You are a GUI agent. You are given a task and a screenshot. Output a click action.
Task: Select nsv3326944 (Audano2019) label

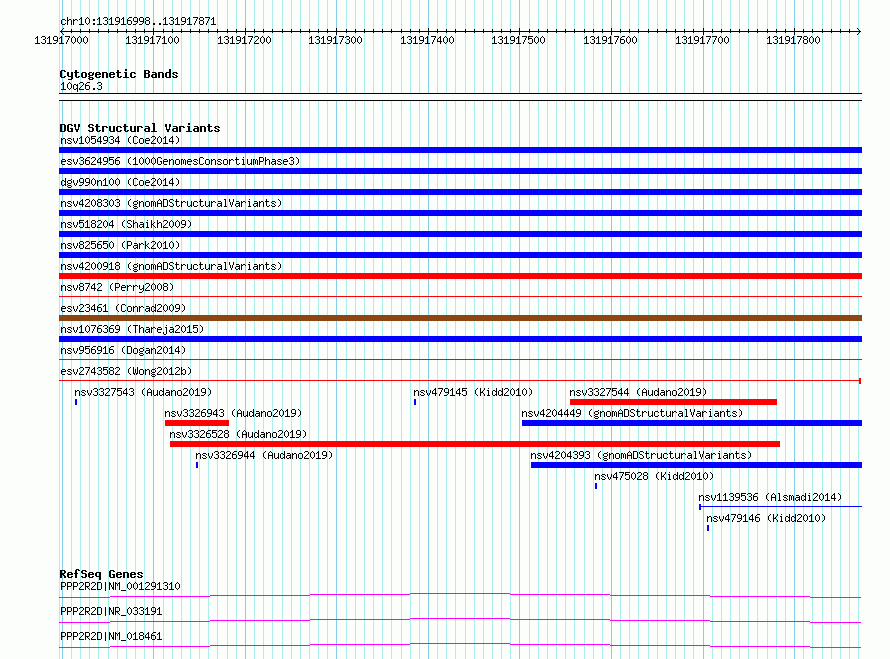pos(264,455)
